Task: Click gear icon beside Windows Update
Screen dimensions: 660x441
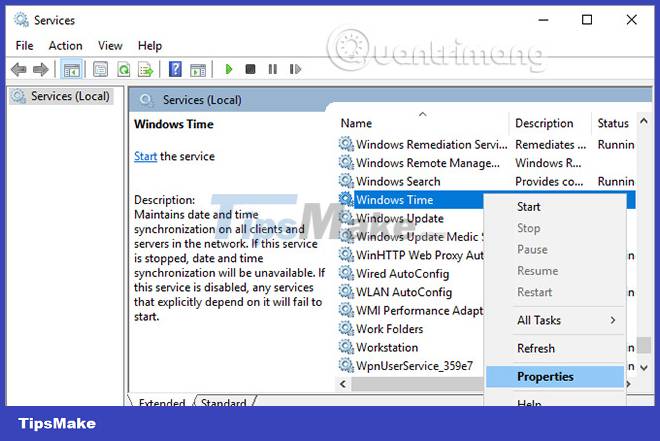Action: coord(346,218)
